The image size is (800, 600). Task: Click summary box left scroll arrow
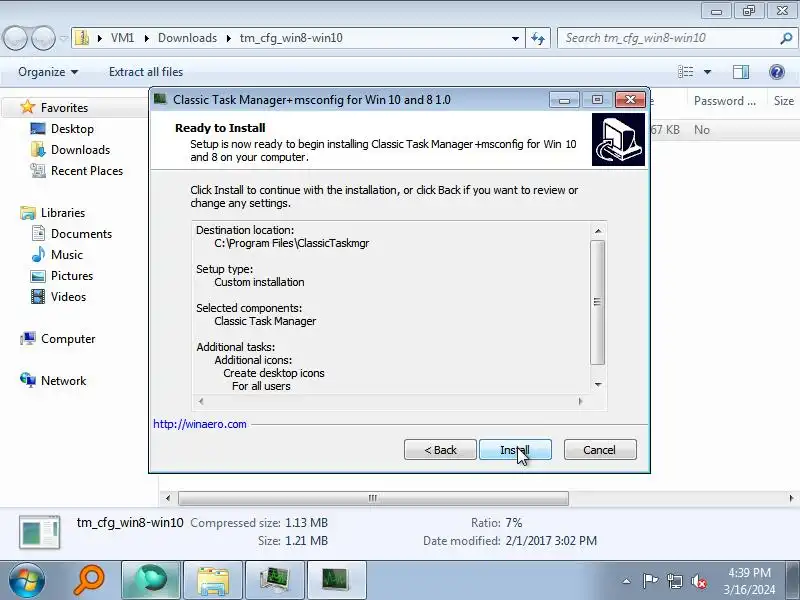click(201, 401)
